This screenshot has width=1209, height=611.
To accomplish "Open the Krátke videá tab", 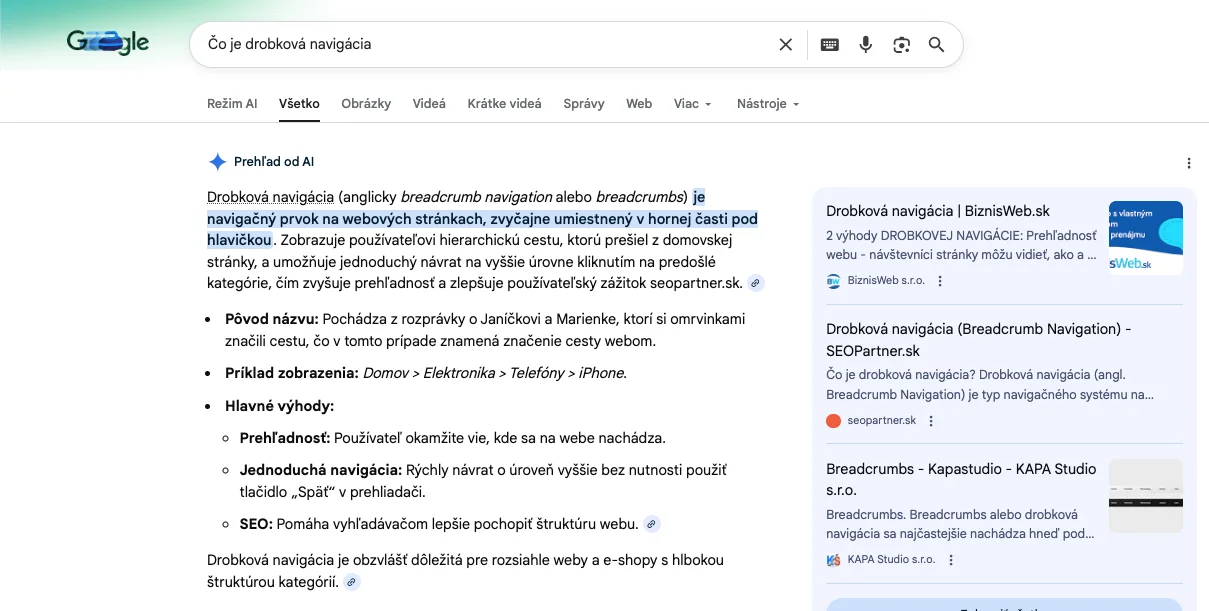I will pyautogui.click(x=504, y=104).
